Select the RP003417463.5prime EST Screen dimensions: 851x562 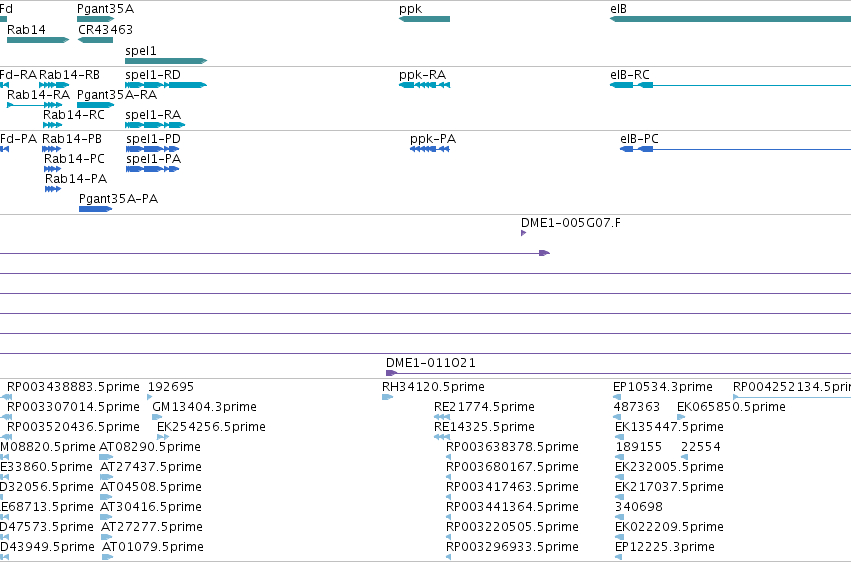tap(449, 497)
